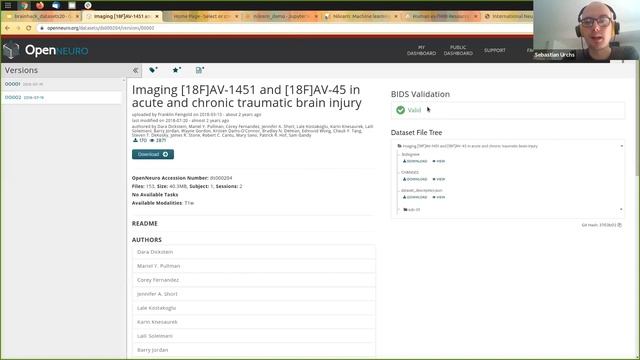Switch to the International Neuro browser tab

509,16
